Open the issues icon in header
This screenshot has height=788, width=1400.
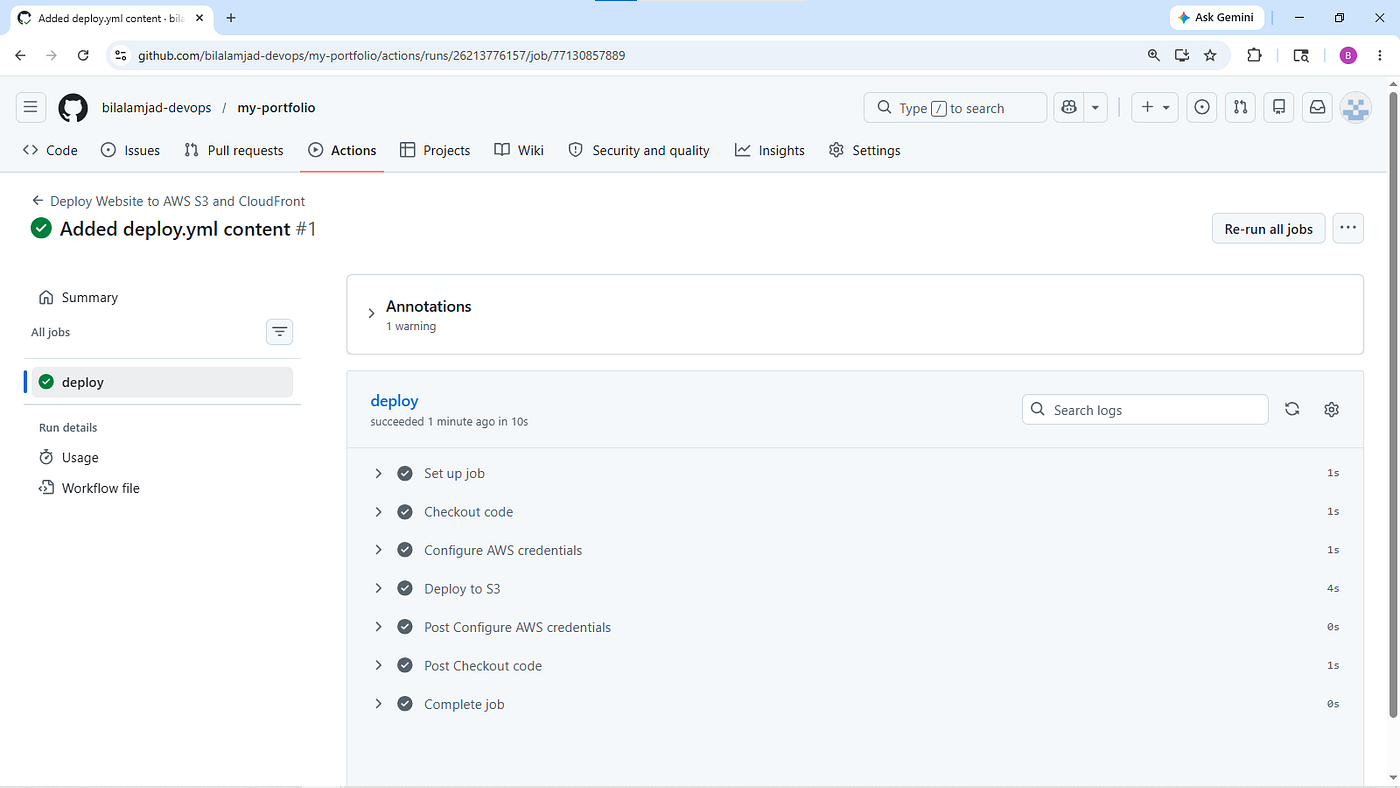pos(1203,107)
